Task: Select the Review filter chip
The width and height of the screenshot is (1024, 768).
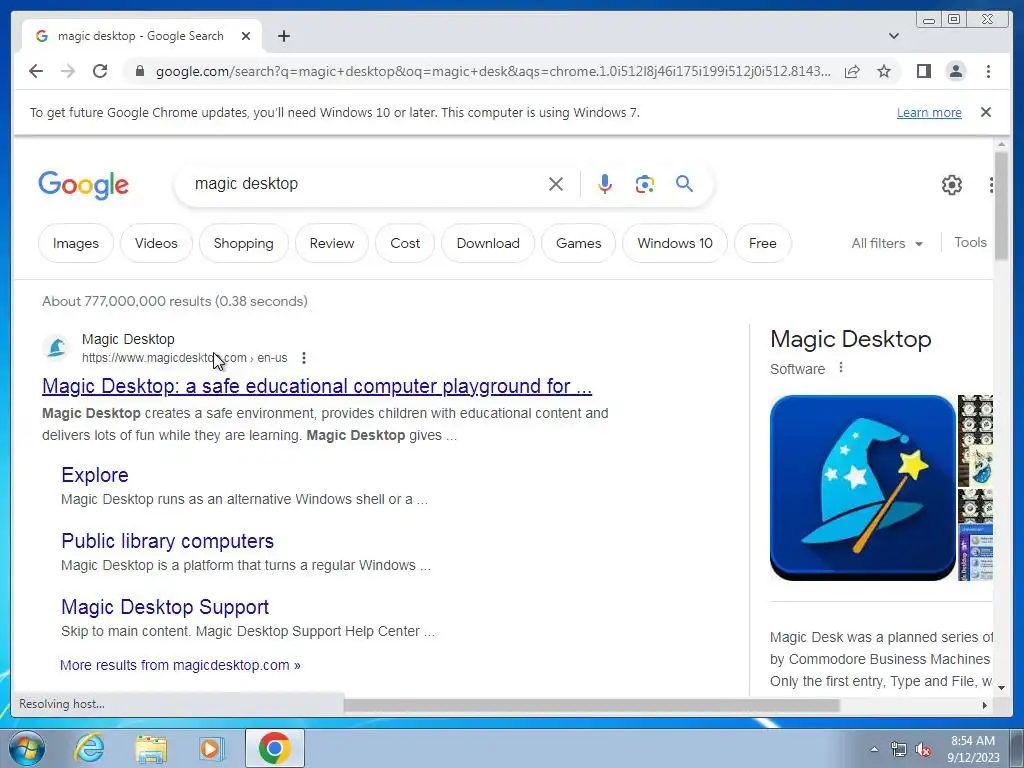Action: [332, 243]
